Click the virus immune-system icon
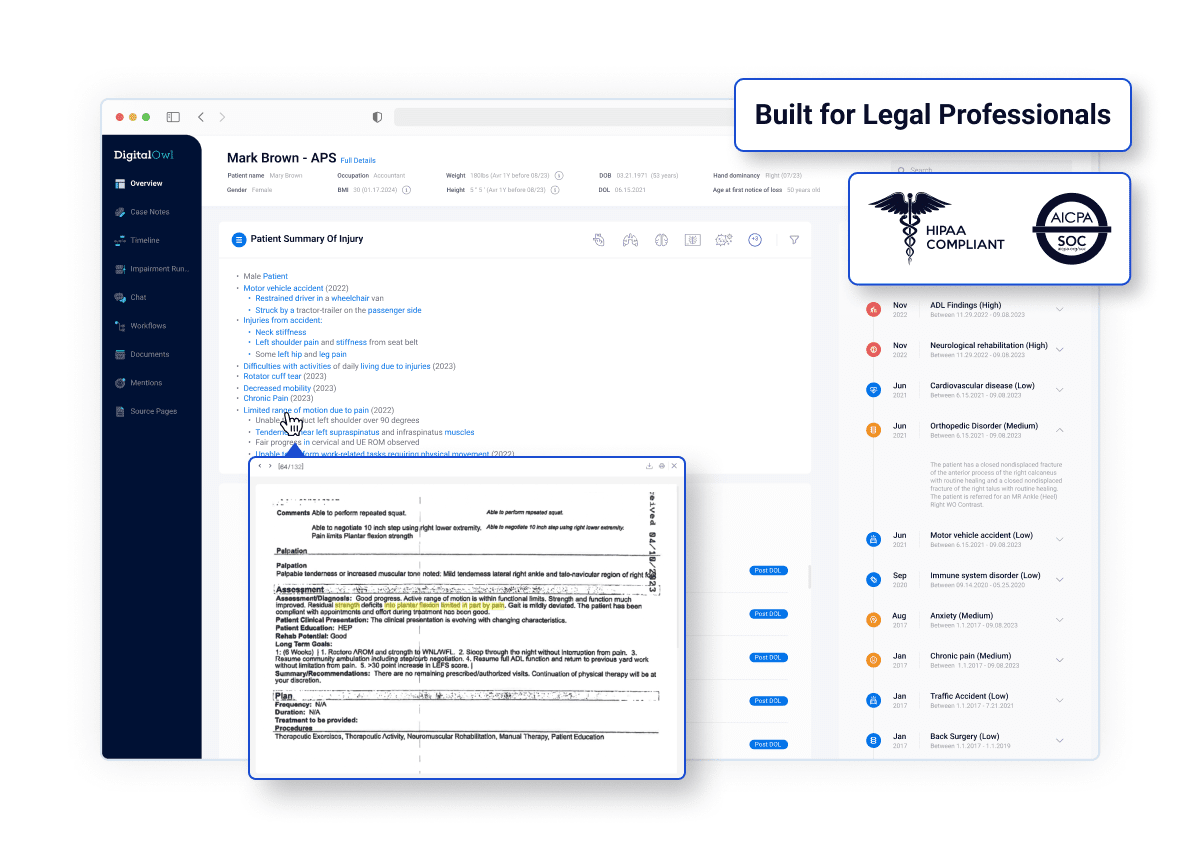This screenshot has width=1200, height=860. coord(724,240)
